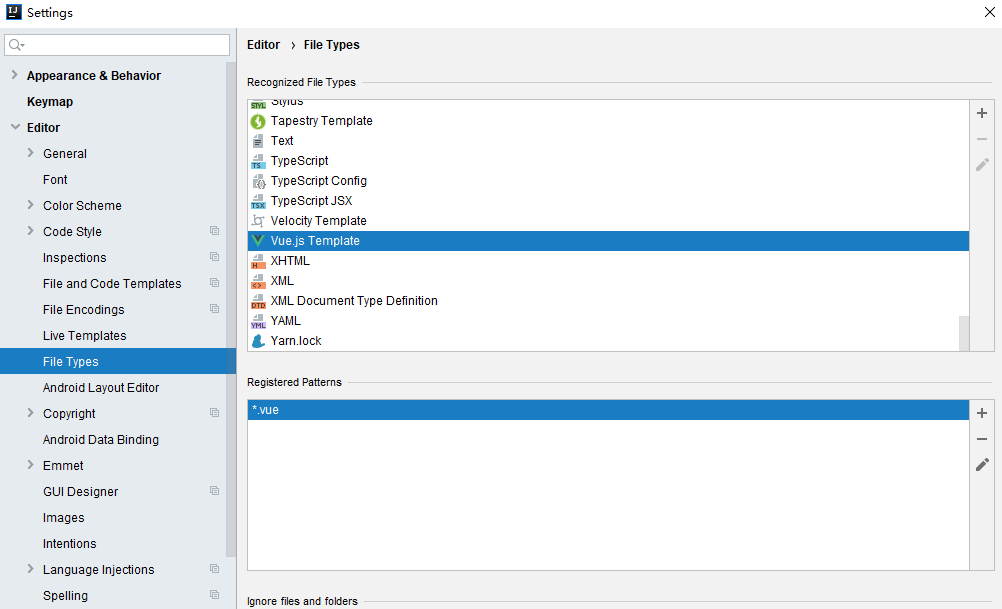This screenshot has width=1002, height=609.
Task: Click the Text file type icon
Action: point(258,141)
